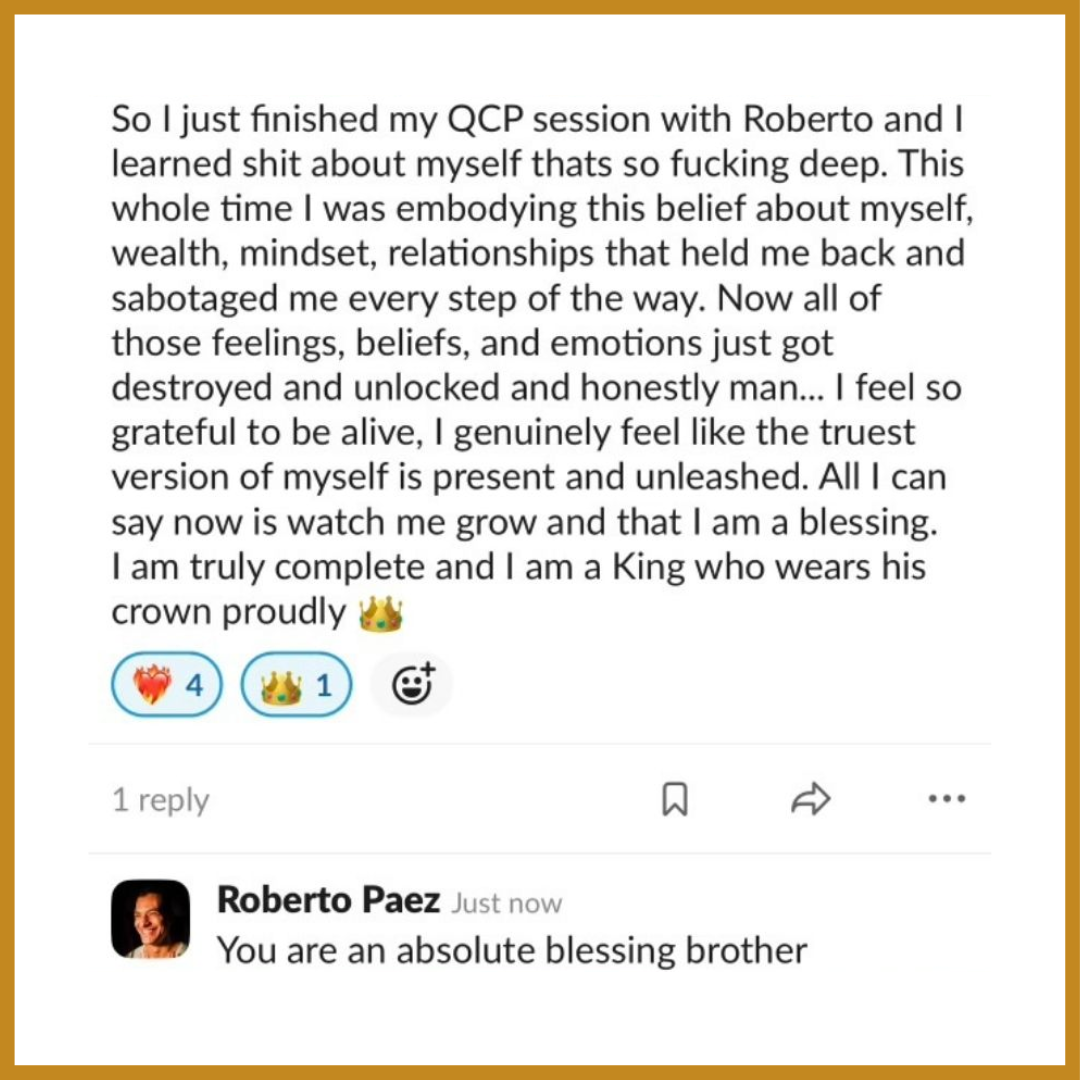This screenshot has height=1080, width=1080.
Task: Open the "1 reply" thread link
Action: pyautogui.click(x=161, y=800)
